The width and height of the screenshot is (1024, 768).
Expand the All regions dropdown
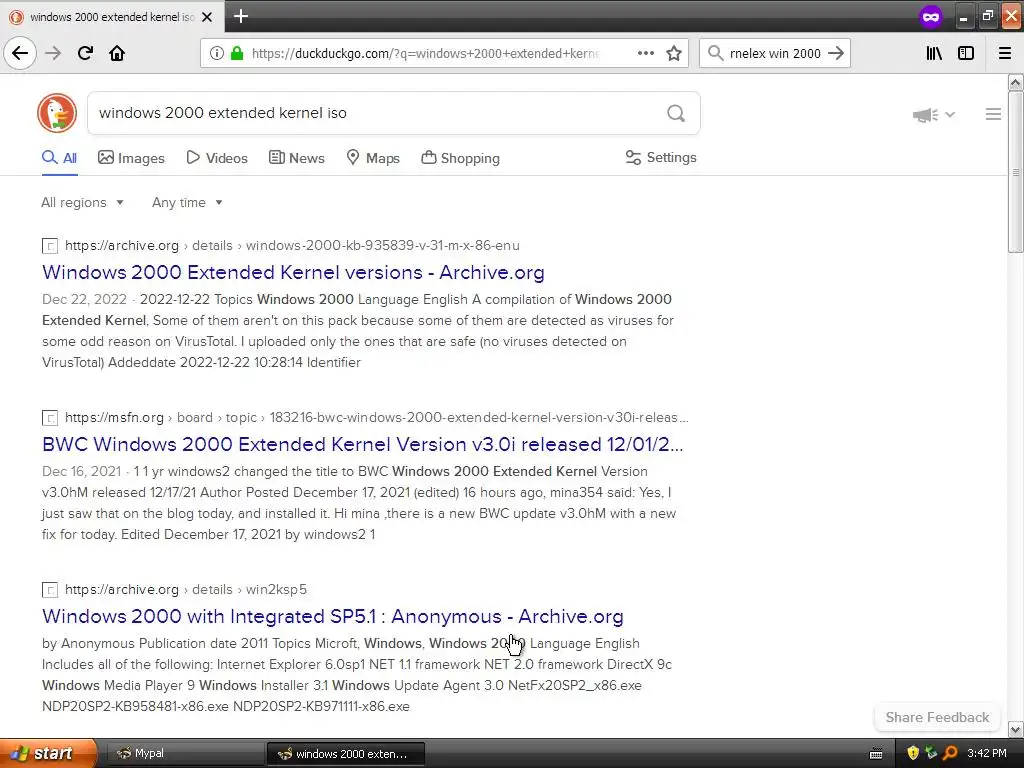tap(82, 202)
